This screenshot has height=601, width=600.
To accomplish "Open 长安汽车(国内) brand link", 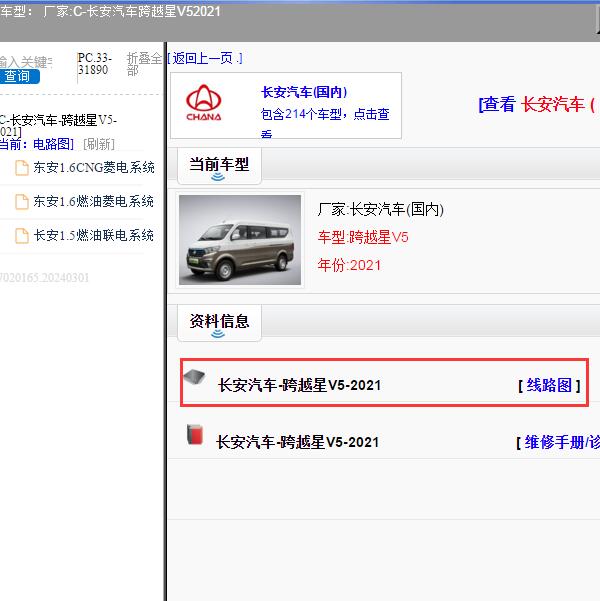I will (304, 92).
